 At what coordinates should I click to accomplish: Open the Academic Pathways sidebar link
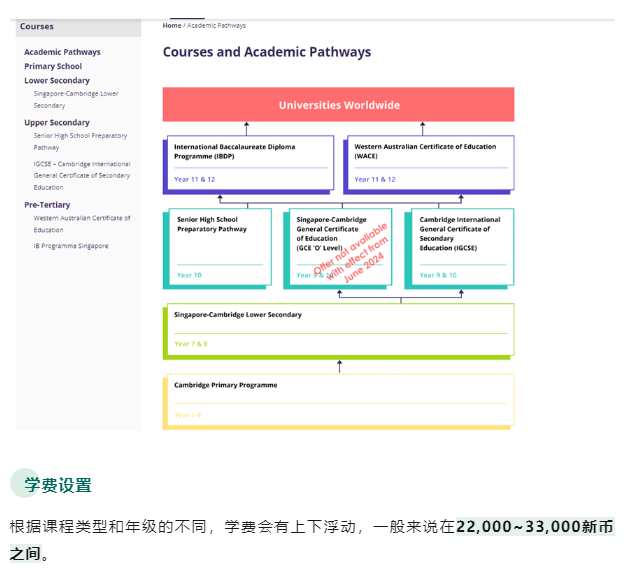(x=62, y=52)
